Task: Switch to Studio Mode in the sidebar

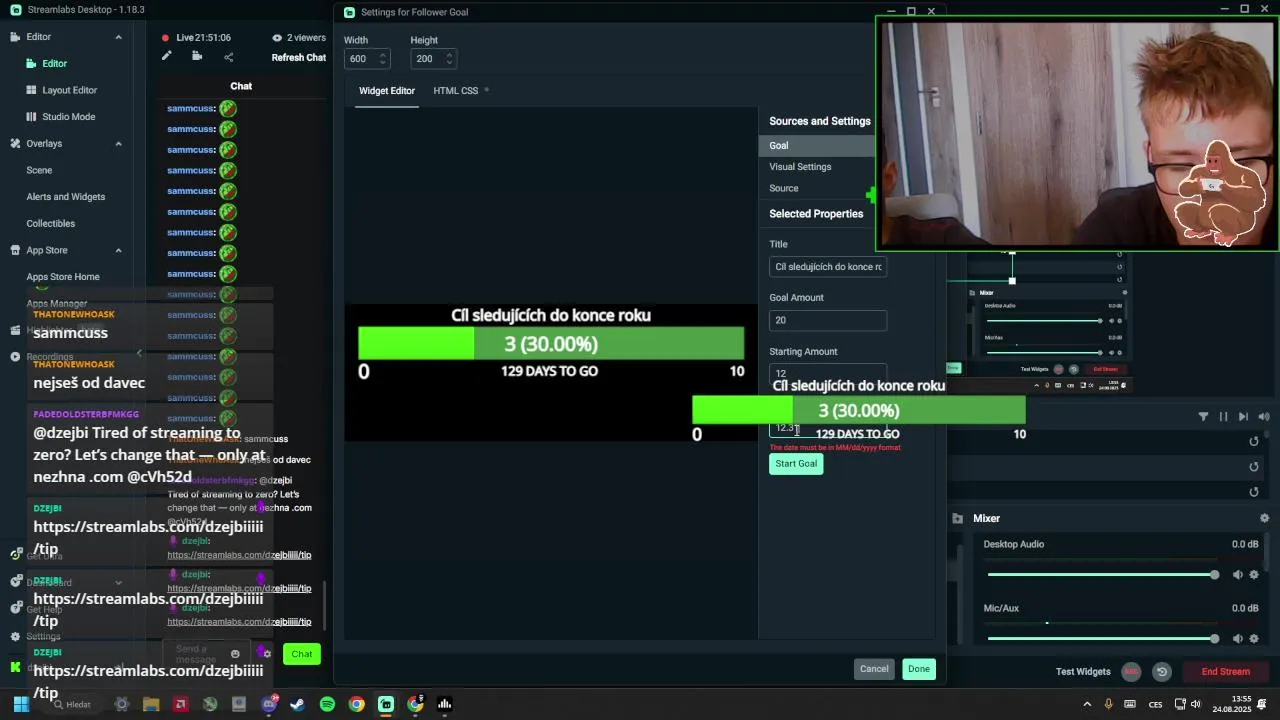Action: click(x=68, y=117)
